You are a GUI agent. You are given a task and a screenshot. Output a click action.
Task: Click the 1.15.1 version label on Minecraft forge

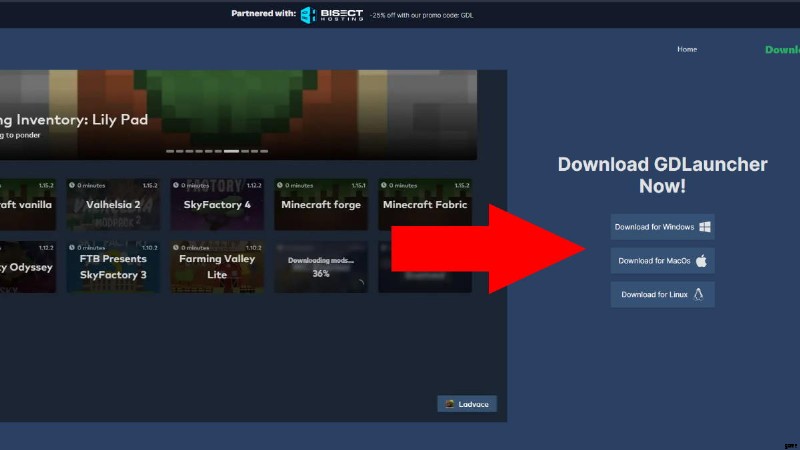359,186
